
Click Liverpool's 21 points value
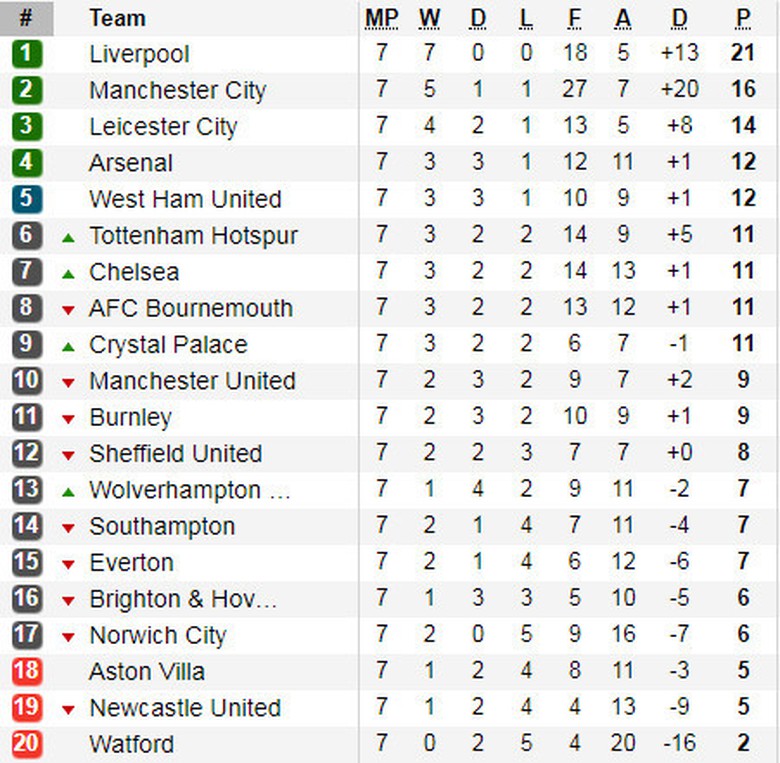pyautogui.click(x=743, y=54)
